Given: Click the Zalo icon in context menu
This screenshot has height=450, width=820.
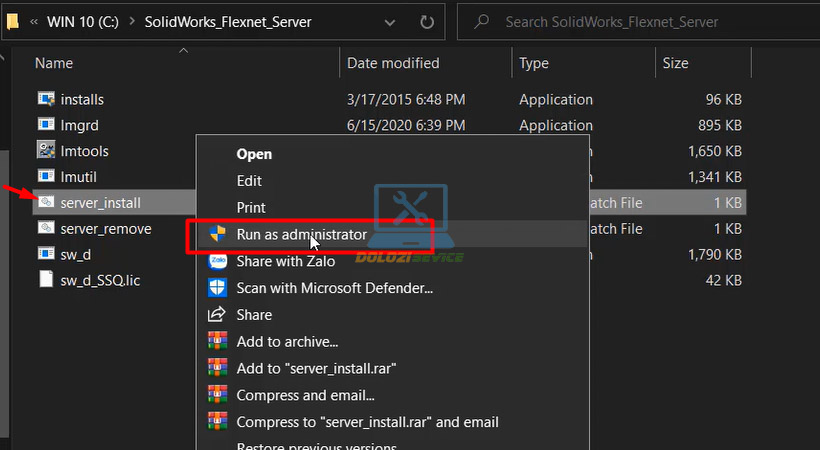Looking at the screenshot, I should 217,262.
